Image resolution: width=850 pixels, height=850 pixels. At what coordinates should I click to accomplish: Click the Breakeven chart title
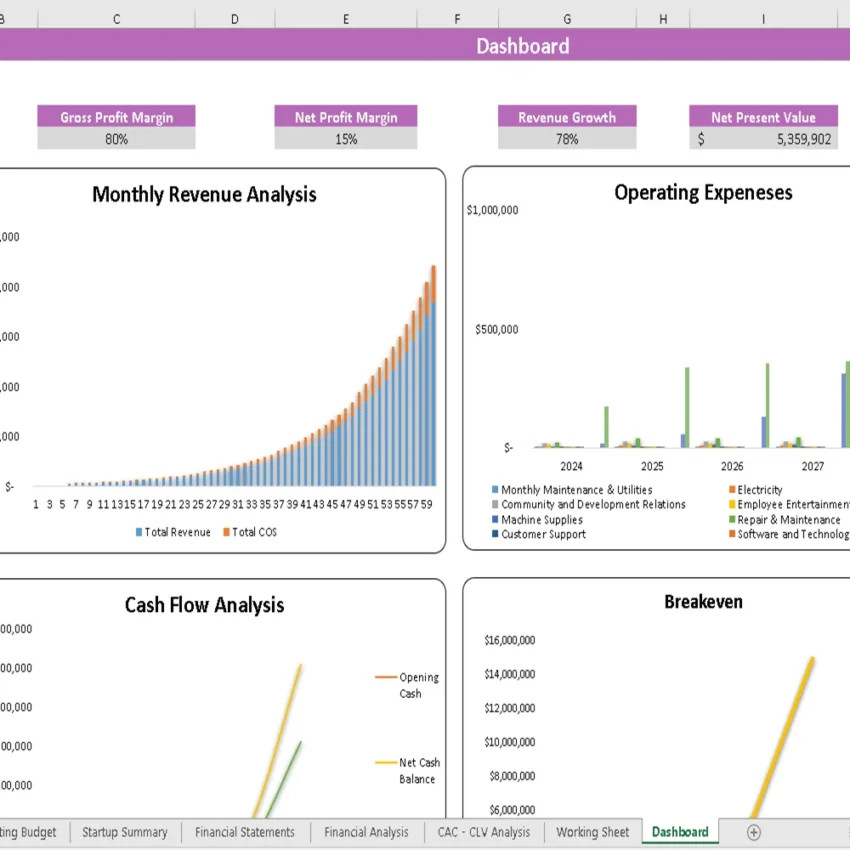coord(704,602)
